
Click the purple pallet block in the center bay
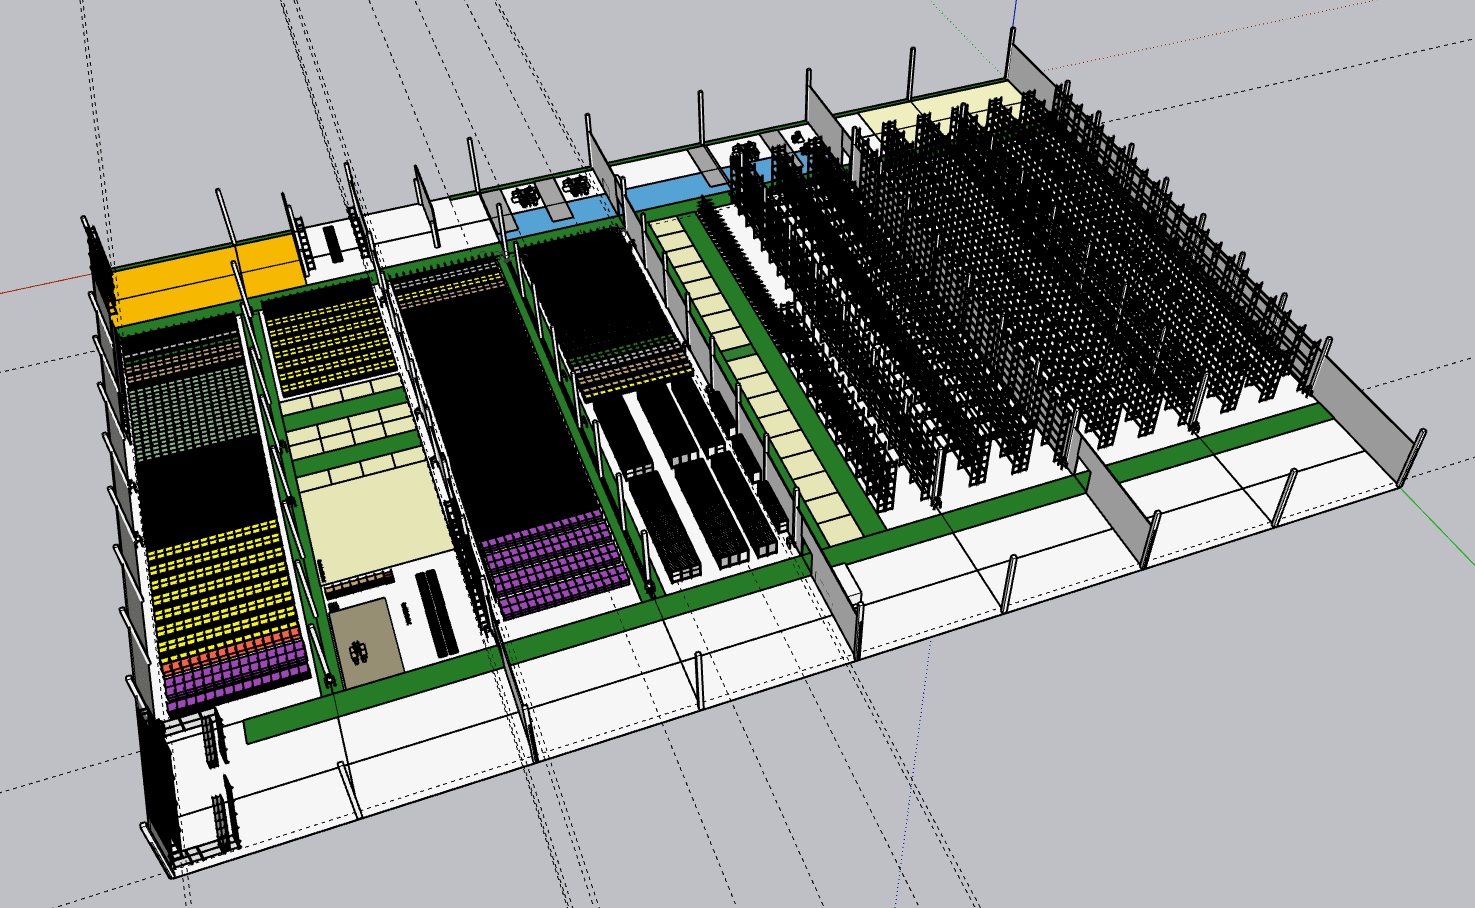point(555,565)
